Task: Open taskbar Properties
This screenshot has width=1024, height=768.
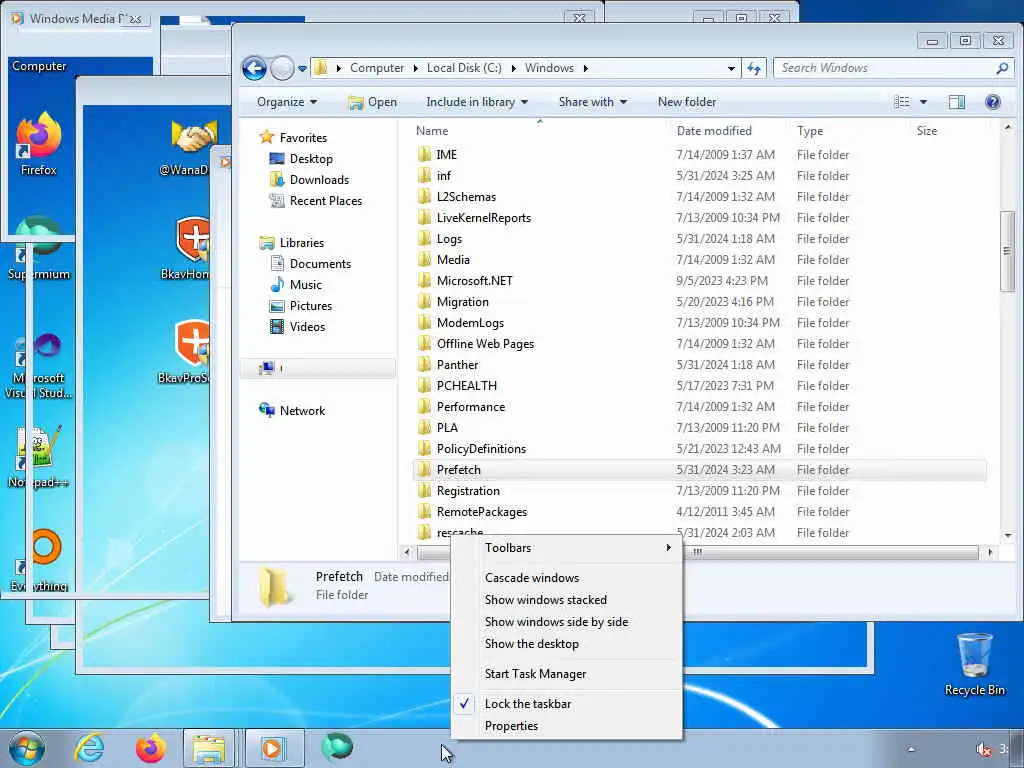Action: [566, 726]
